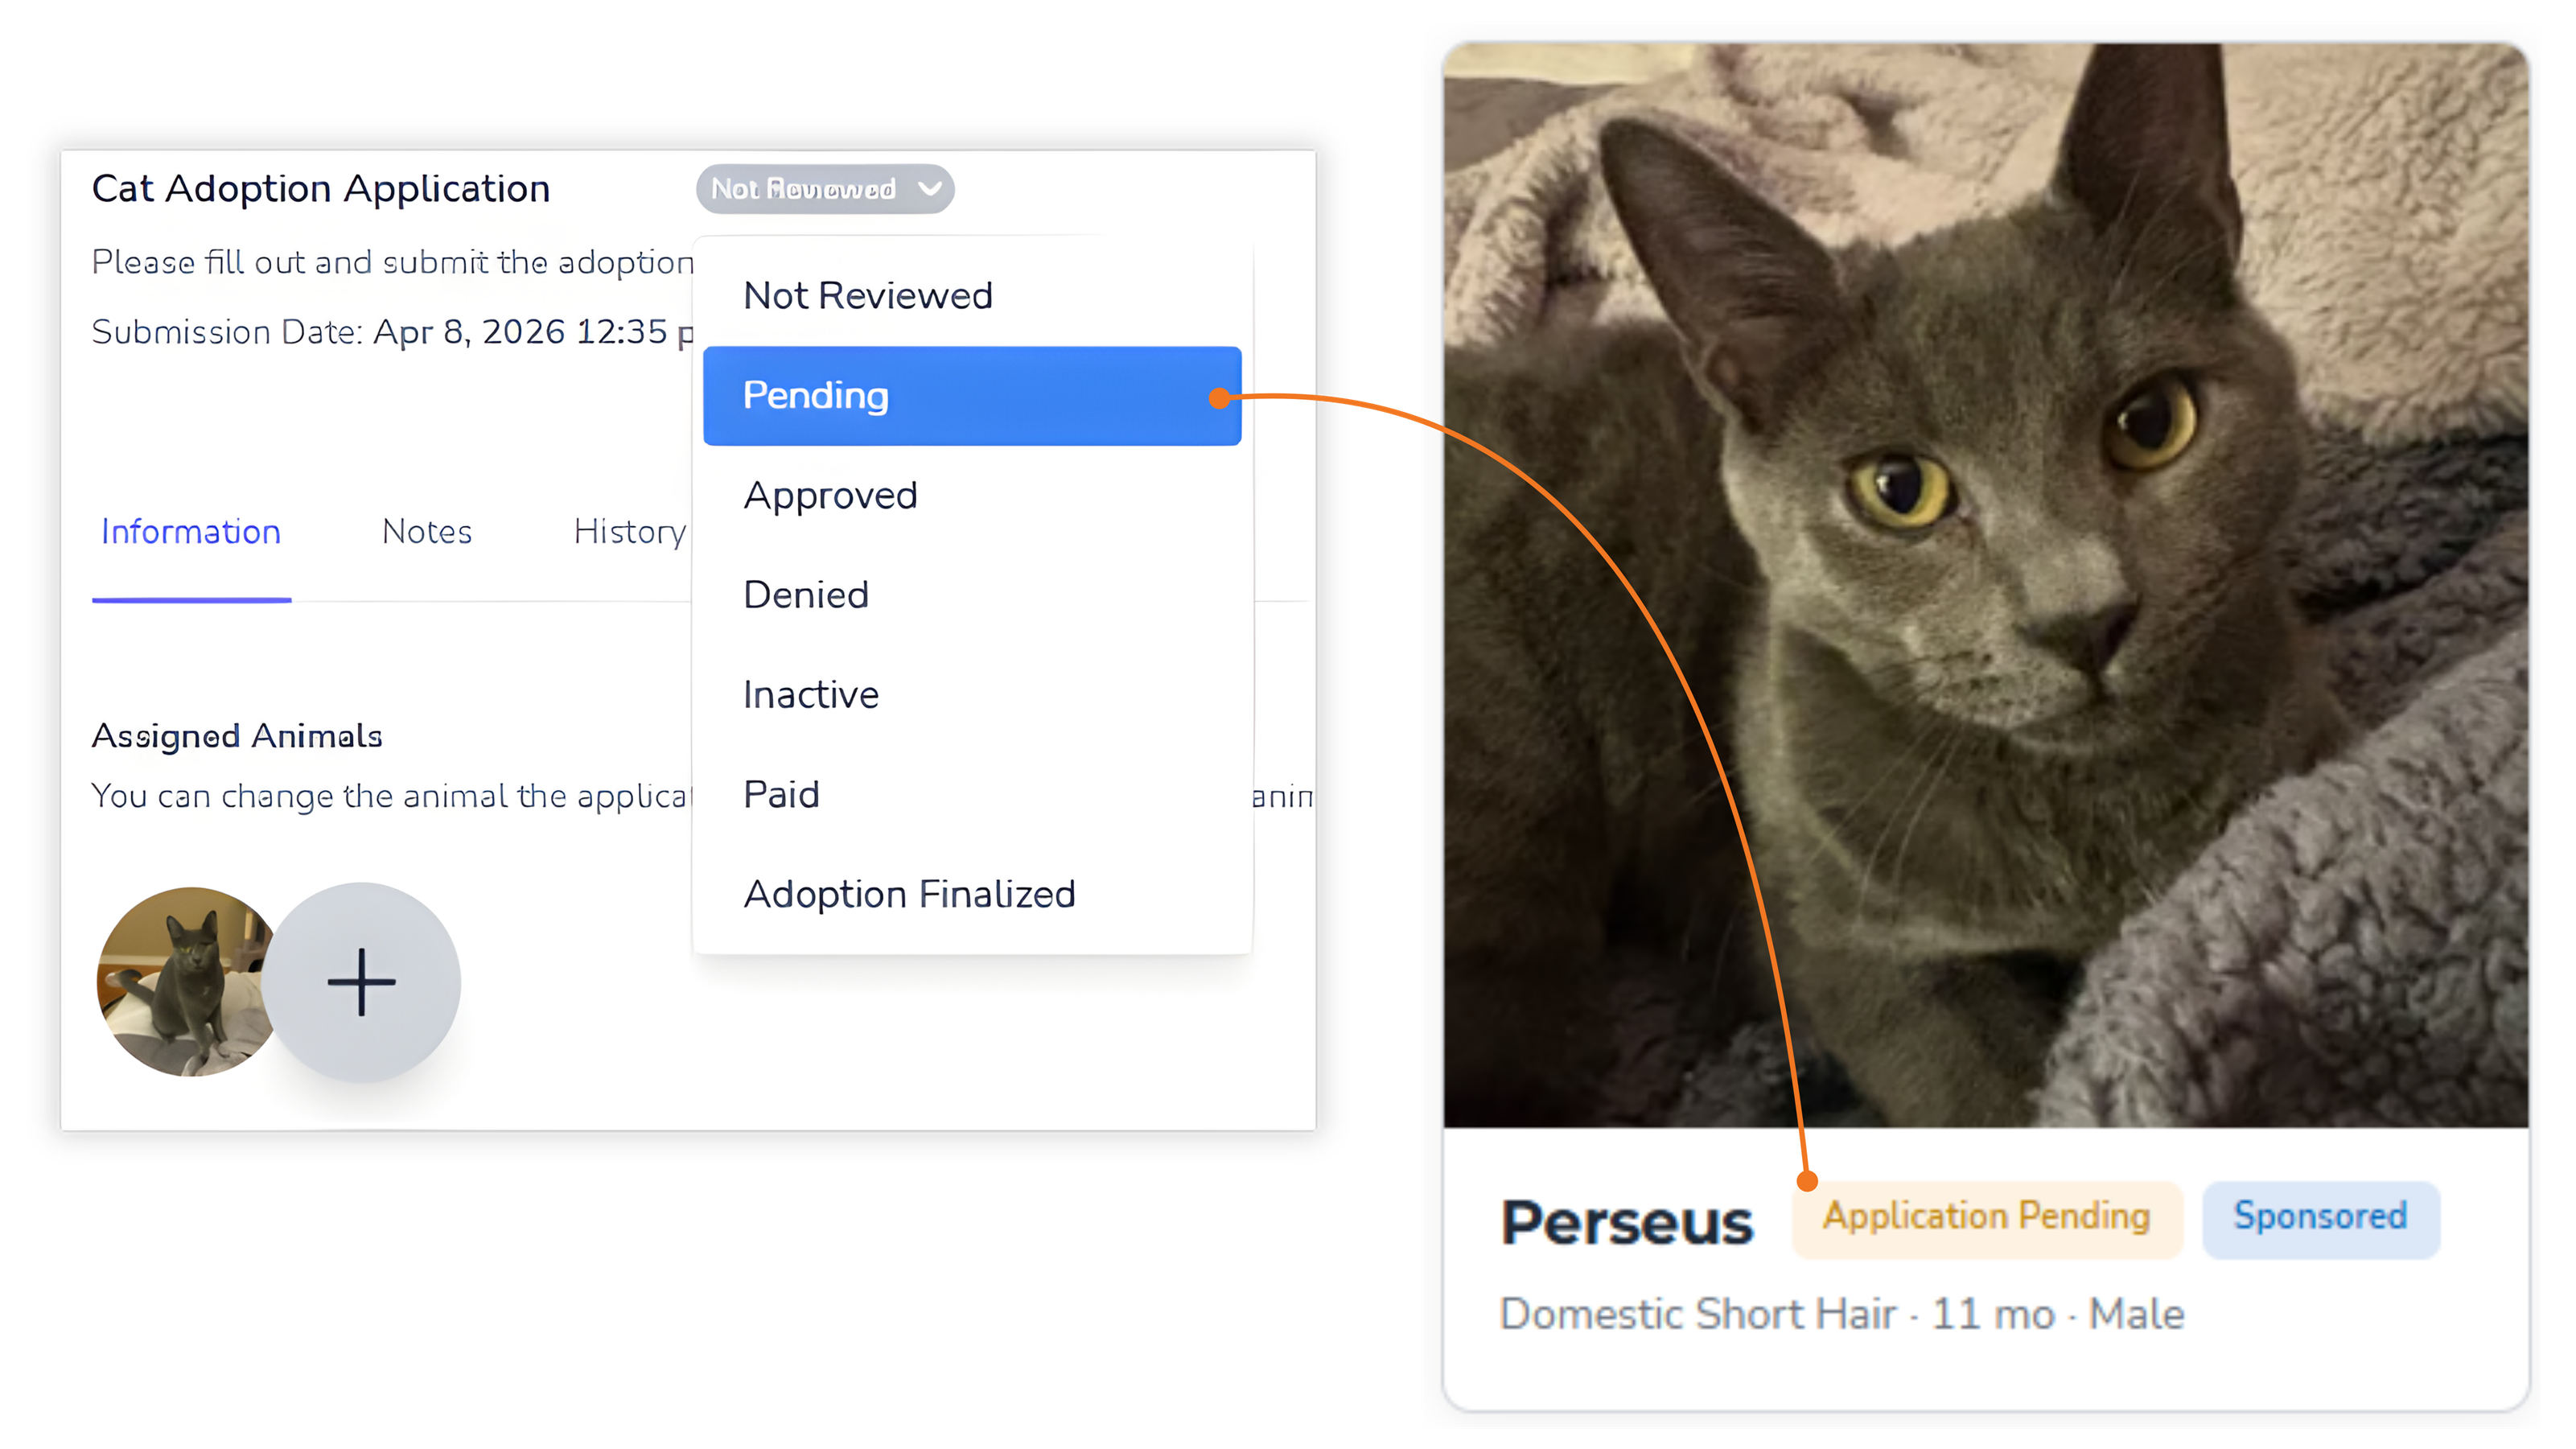Open the large Perseus cat photo
Image resolution: width=2576 pixels, height=1449 pixels.
point(1985,585)
